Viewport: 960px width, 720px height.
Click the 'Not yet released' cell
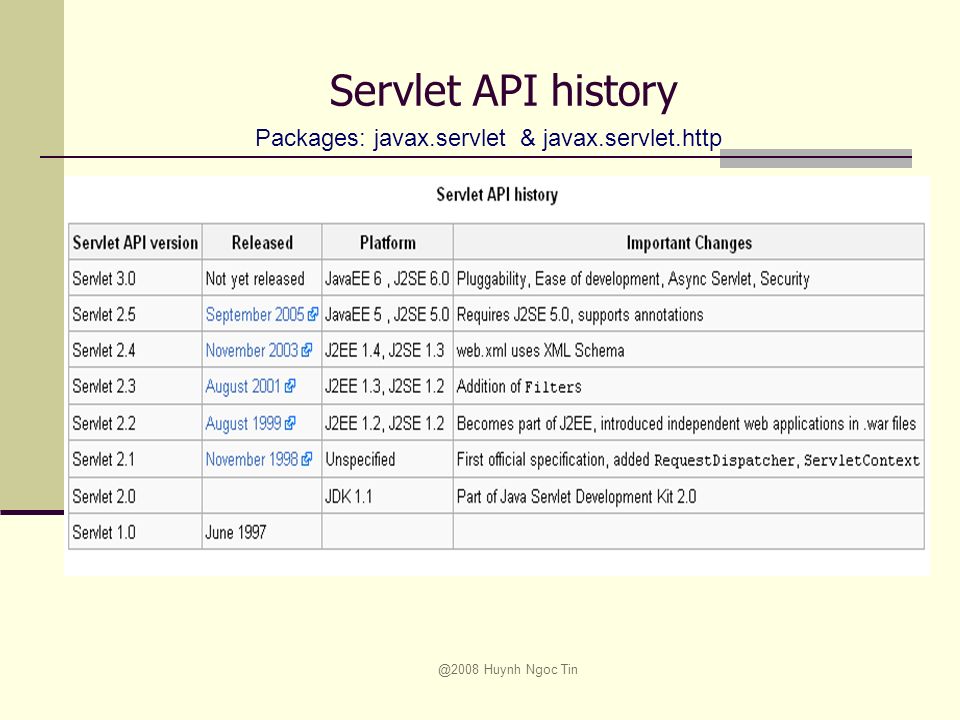click(x=262, y=279)
